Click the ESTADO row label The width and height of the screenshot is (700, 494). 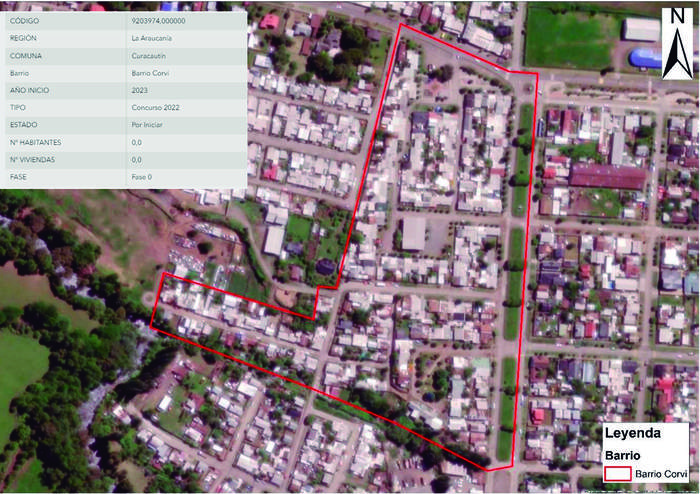click(23, 125)
